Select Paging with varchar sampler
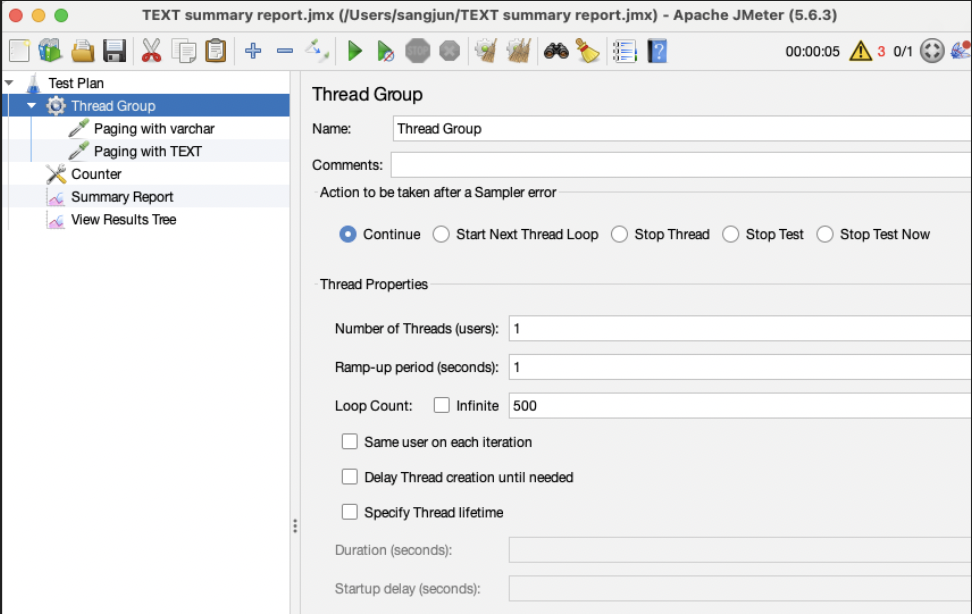 [154, 128]
